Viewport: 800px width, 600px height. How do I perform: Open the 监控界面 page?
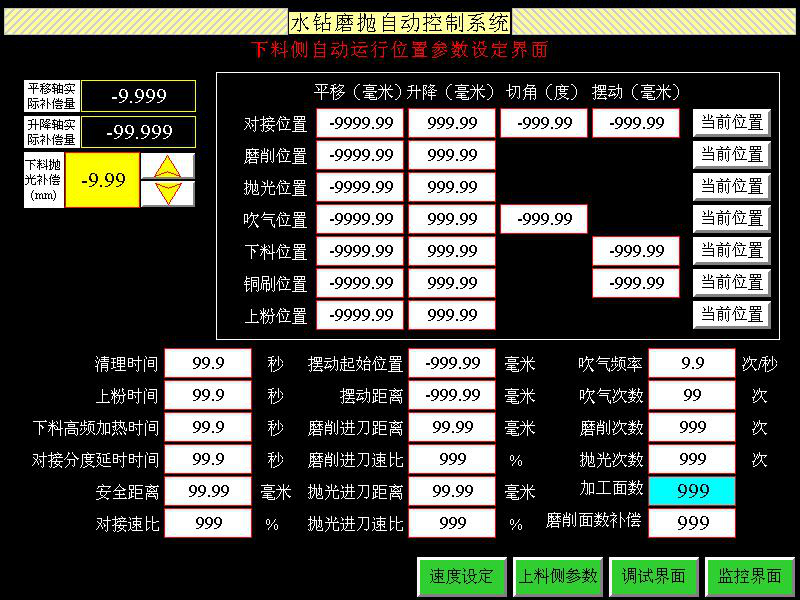[x=749, y=576]
